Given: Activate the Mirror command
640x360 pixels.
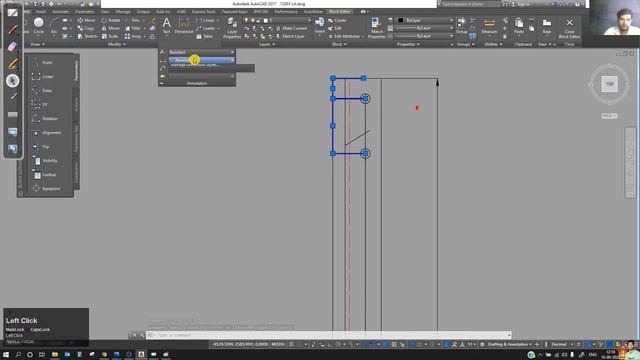Looking at the screenshot, I should (x=111, y=28).
